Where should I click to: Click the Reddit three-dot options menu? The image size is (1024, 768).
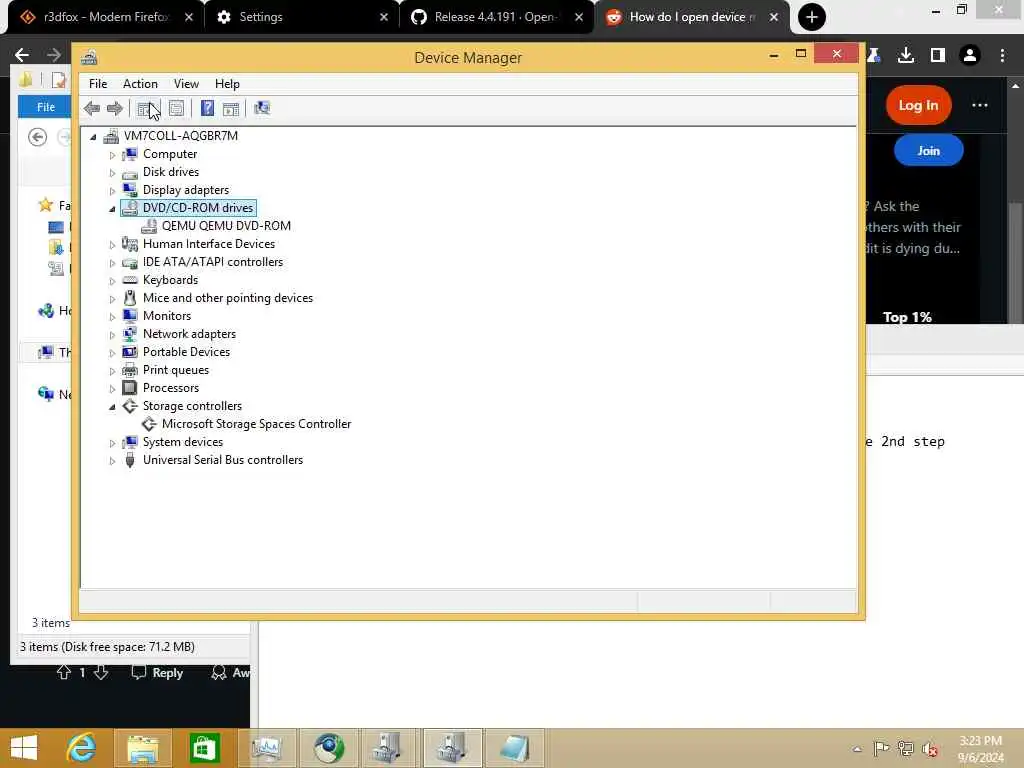[980, 105]
